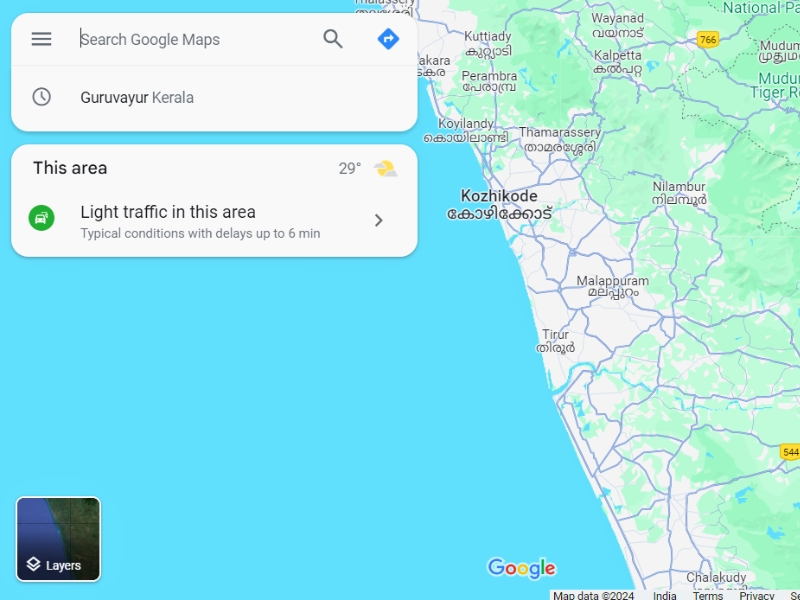This screenshot has height=600, width=800.
Task: Click the recent search clock icon
Action: point(41,97)
